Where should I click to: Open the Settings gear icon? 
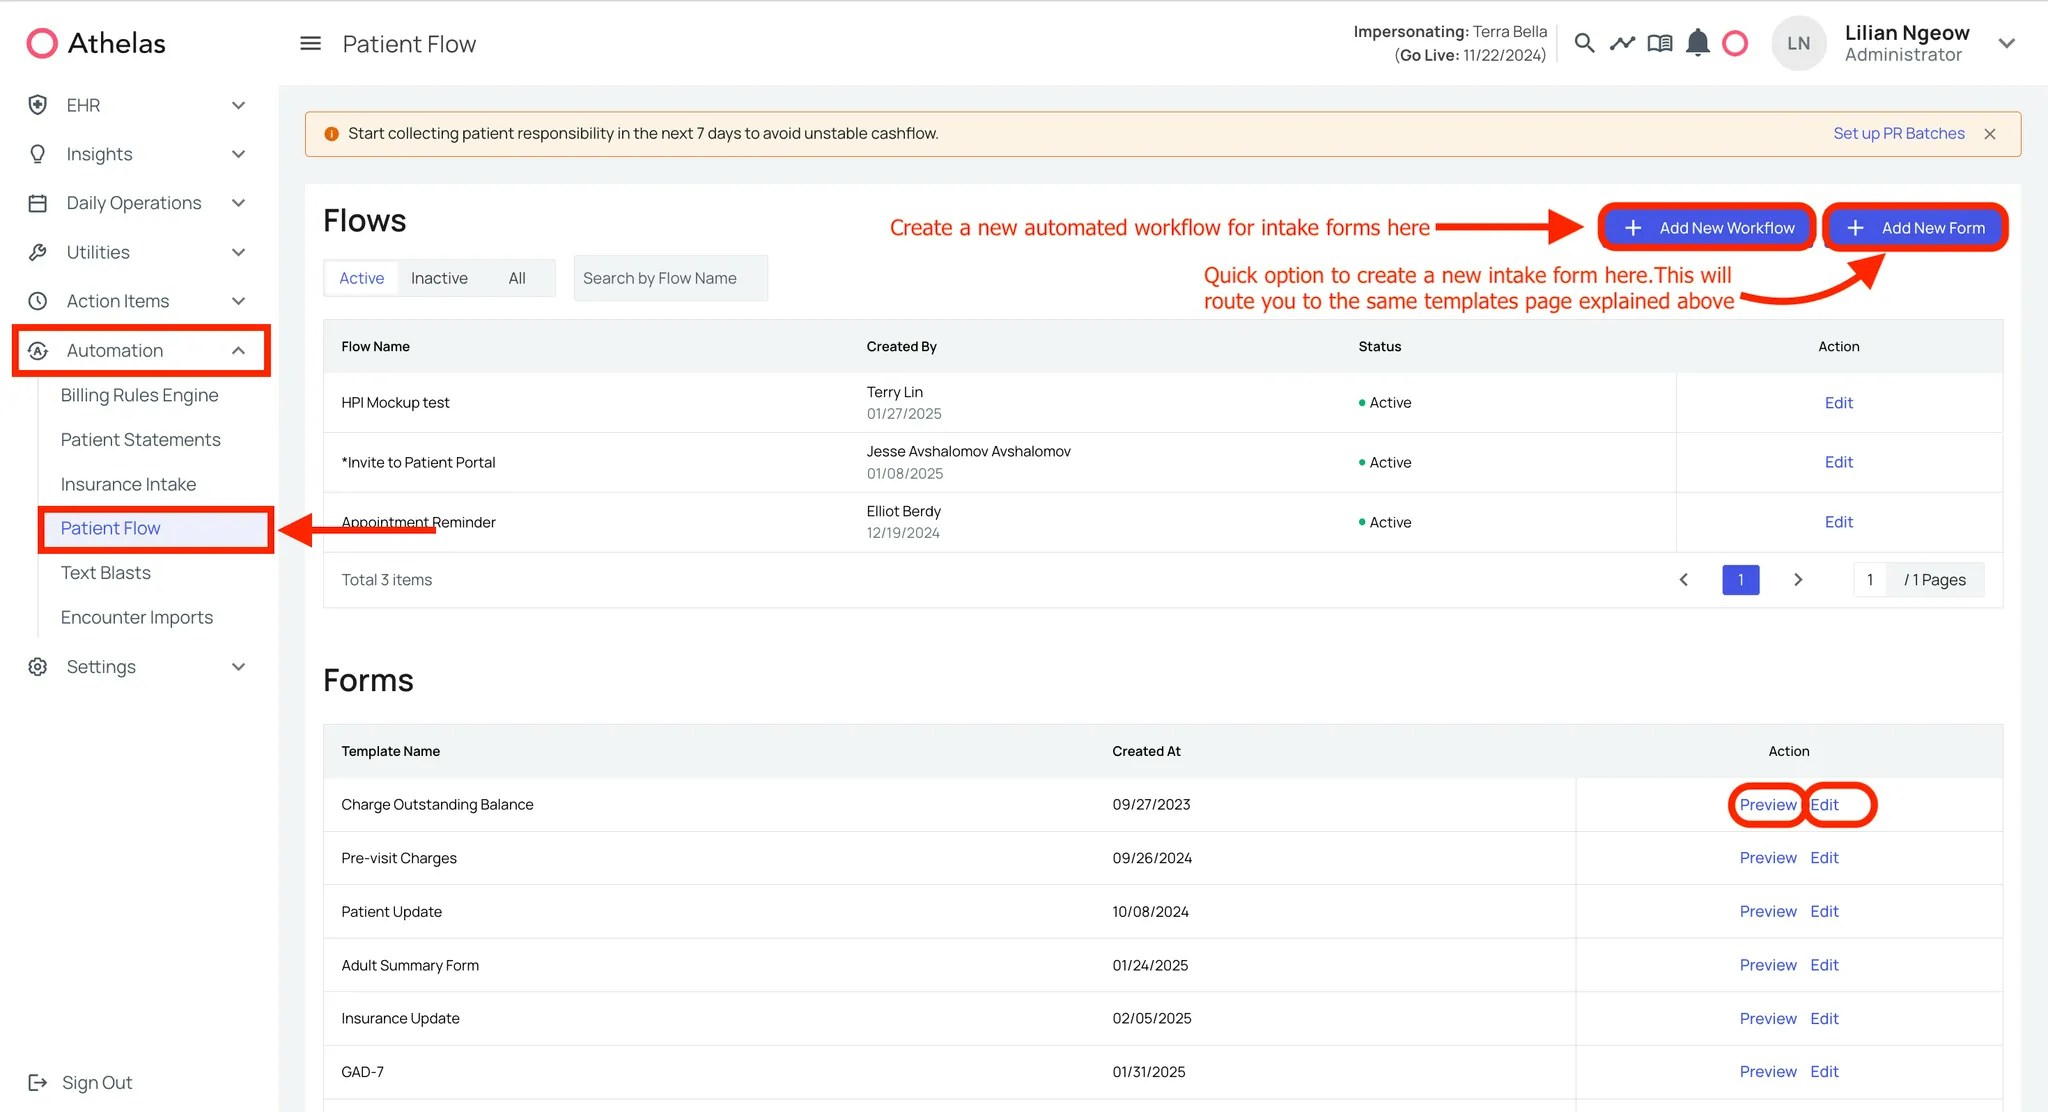point(37,666)
